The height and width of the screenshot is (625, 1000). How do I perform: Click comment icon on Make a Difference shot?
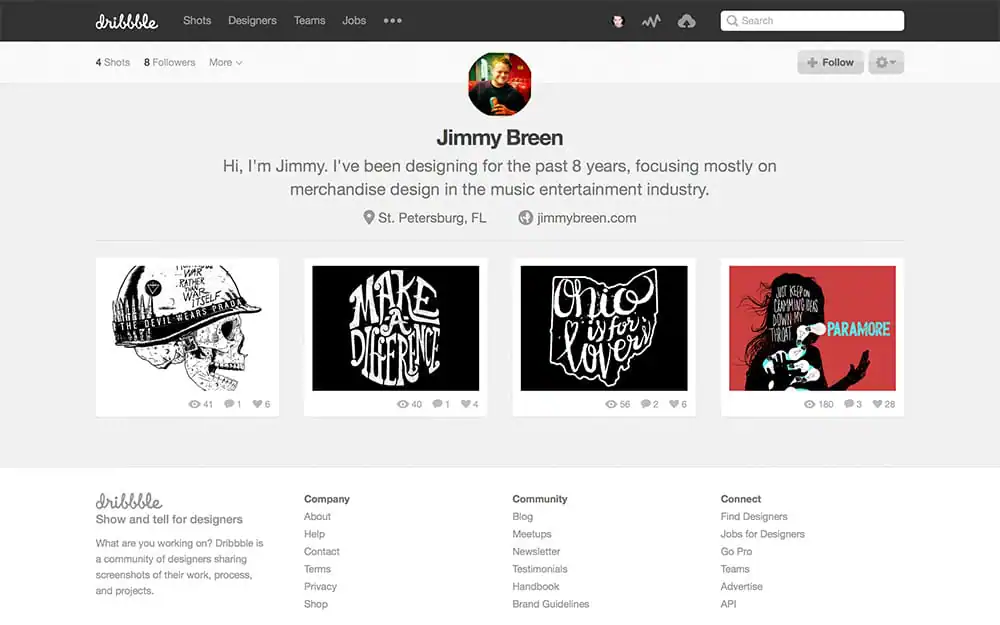coord(437,404)
